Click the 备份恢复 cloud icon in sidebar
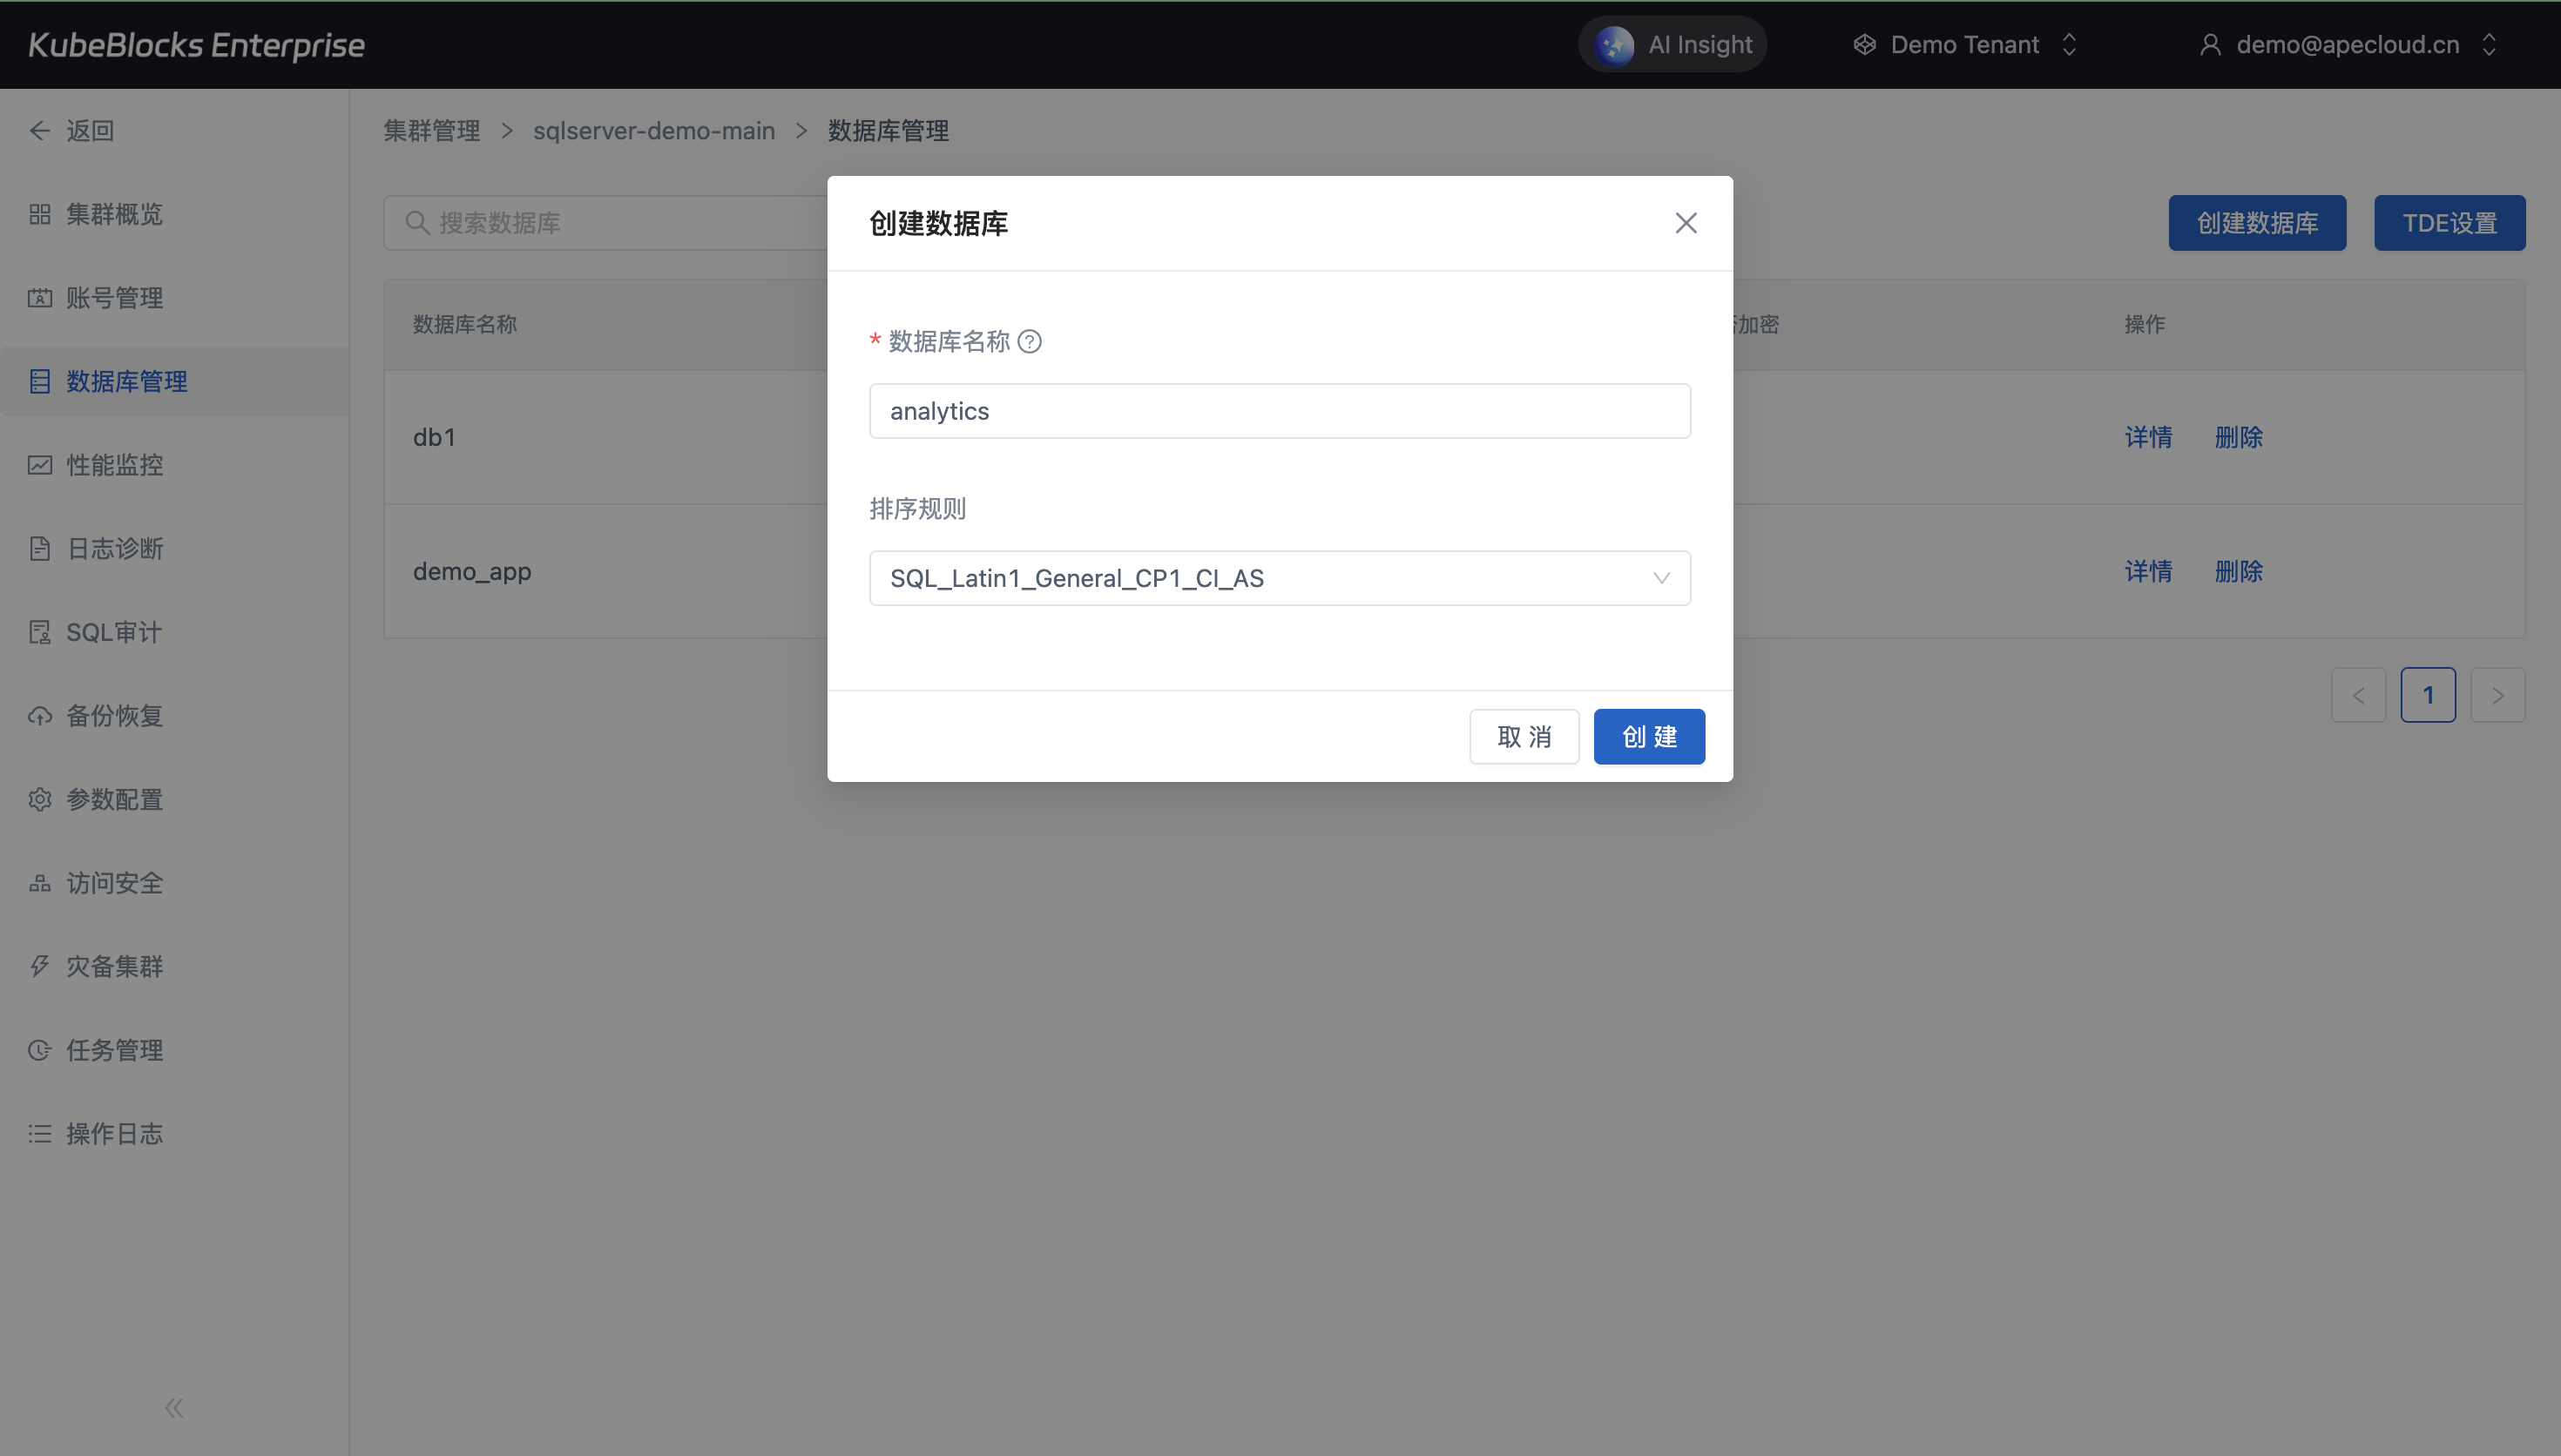The width and height of the screenshot is (2561, 1456). pos(40,716)
